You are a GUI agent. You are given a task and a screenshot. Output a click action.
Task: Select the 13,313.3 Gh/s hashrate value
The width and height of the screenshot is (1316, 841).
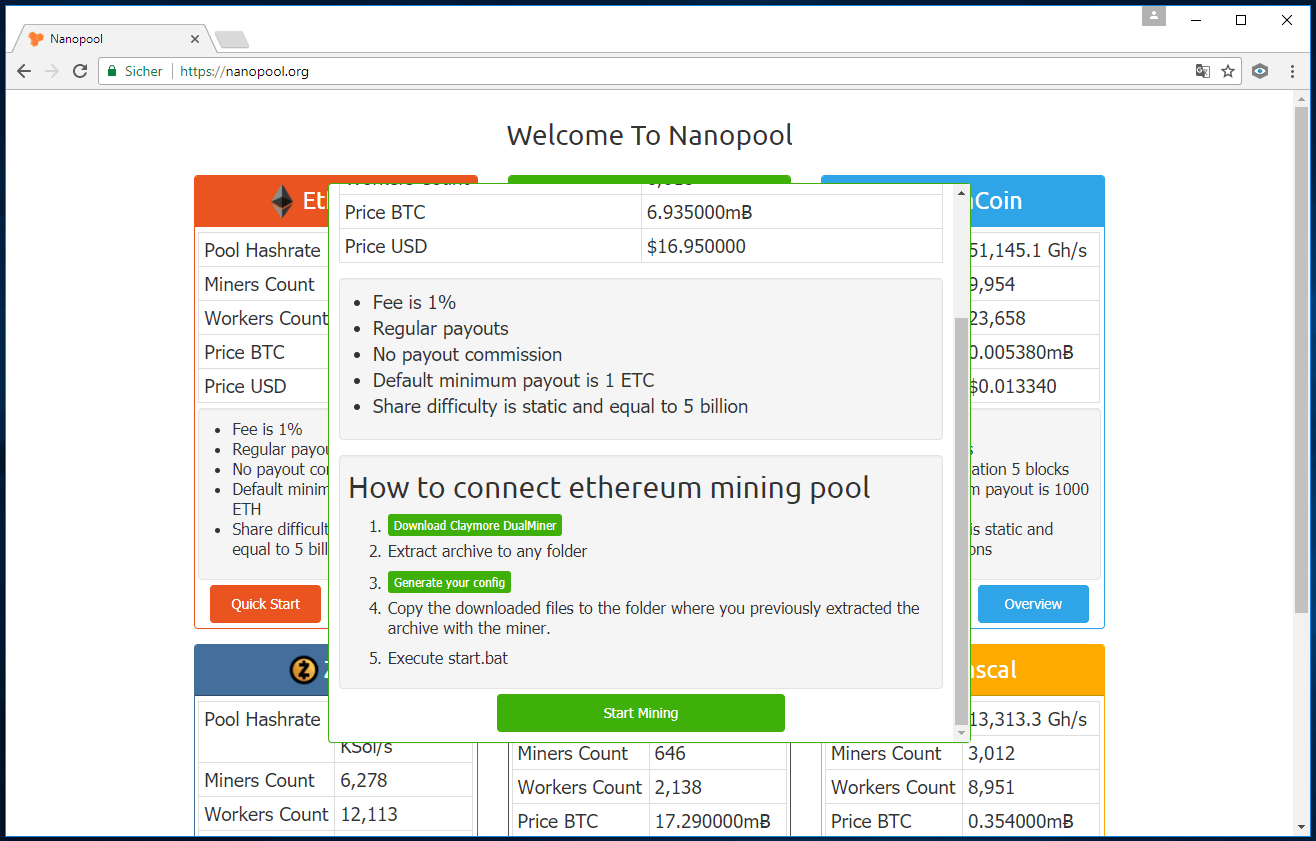1027,720
